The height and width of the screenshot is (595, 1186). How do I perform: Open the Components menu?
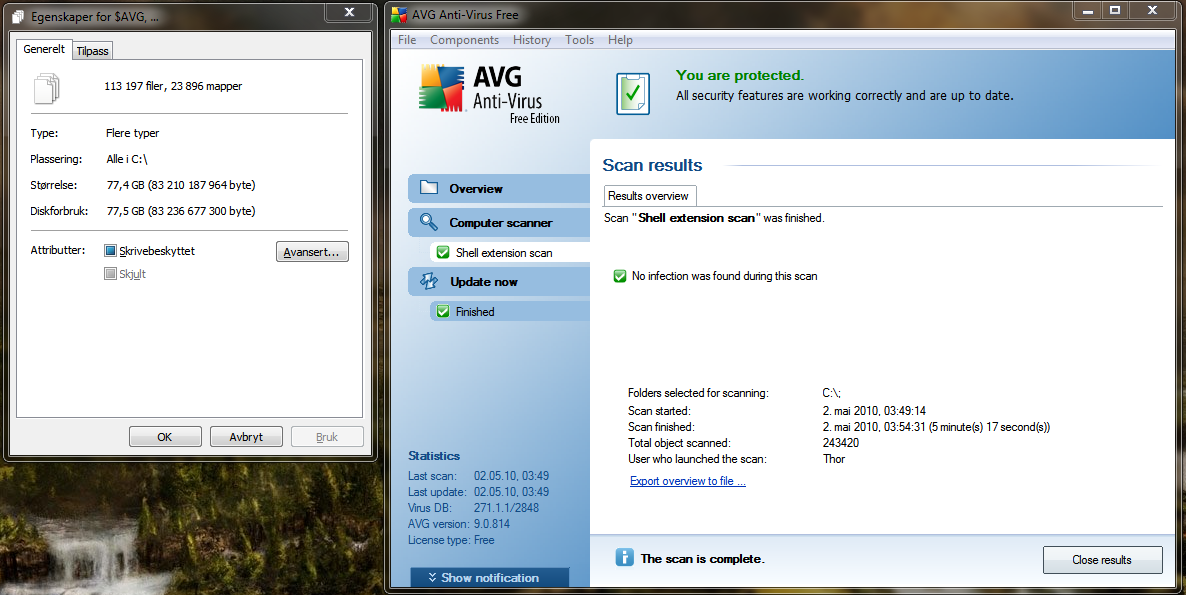[464, 40]
